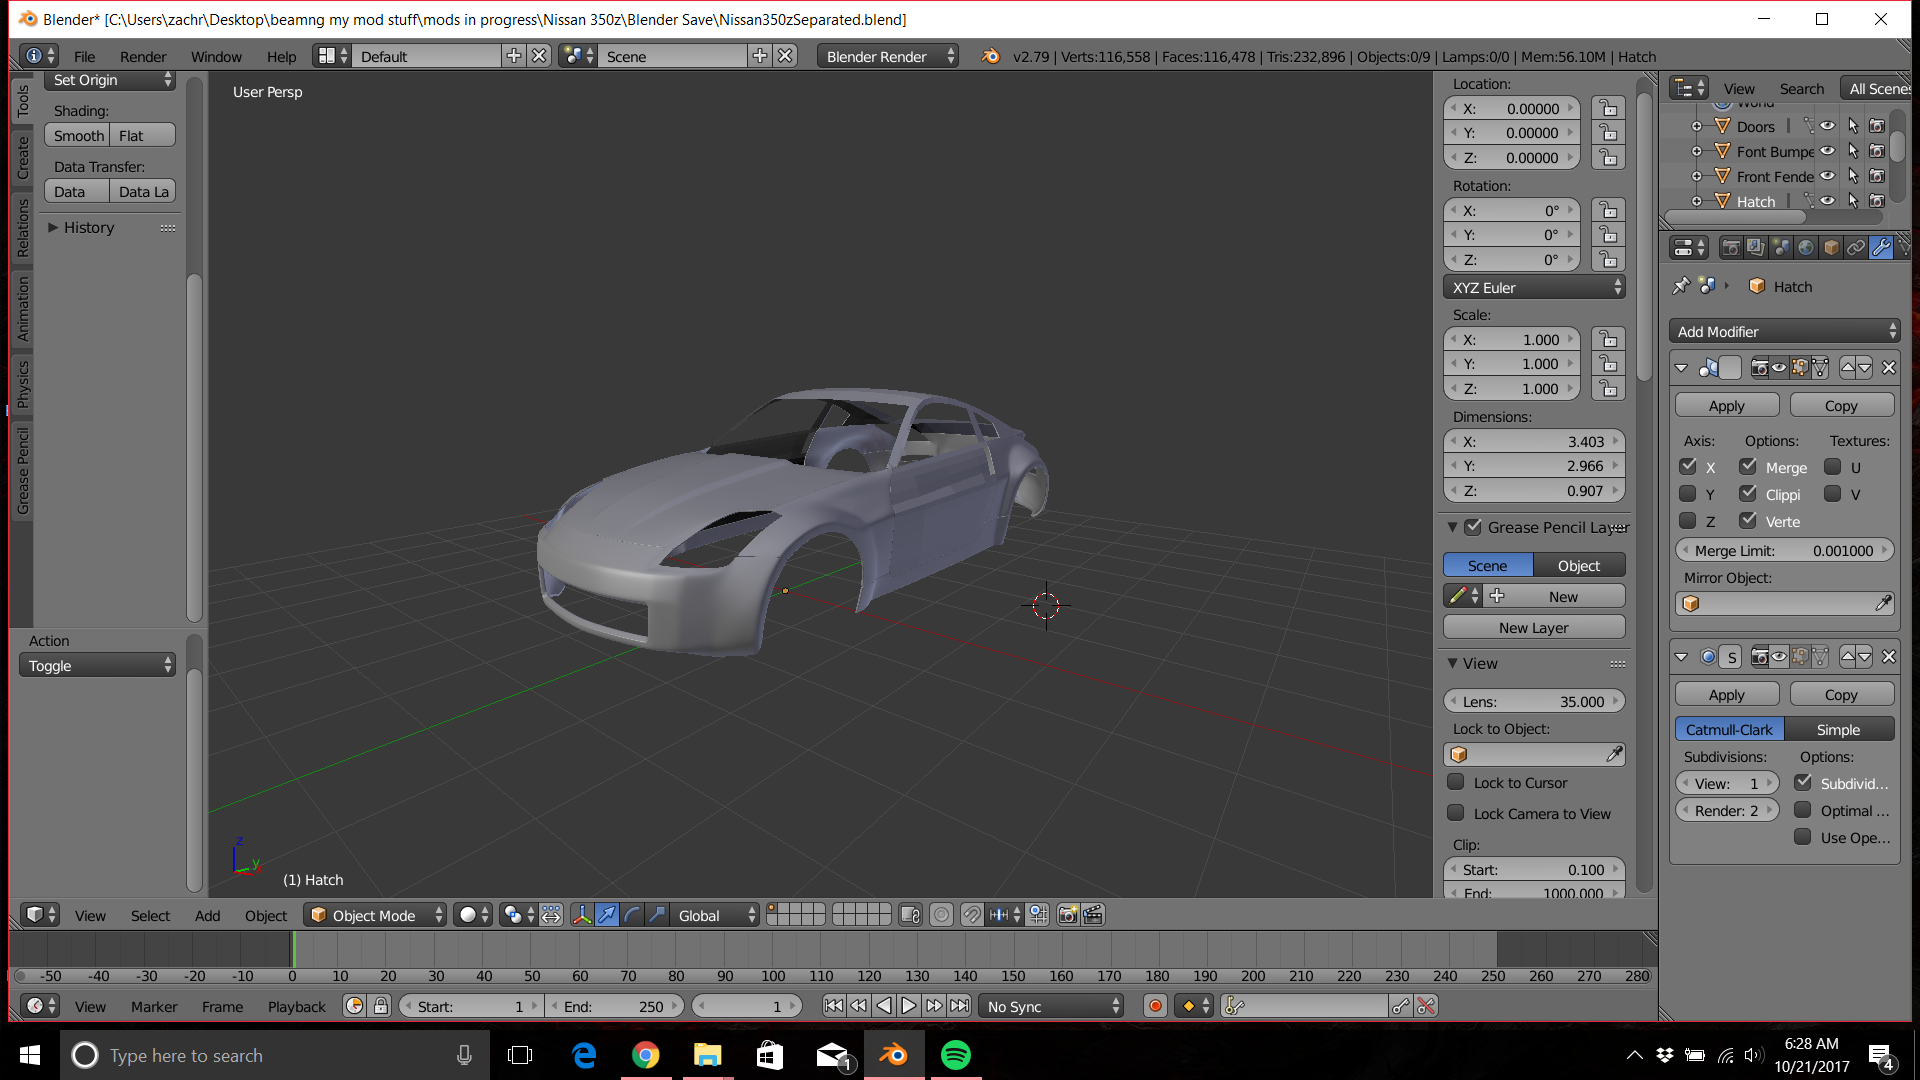Image resolution: width=1920 pixels, height=1080 pixels.
Task: Toggle renderability camera for Font Bumper
Action: (x=1877, y=151)
